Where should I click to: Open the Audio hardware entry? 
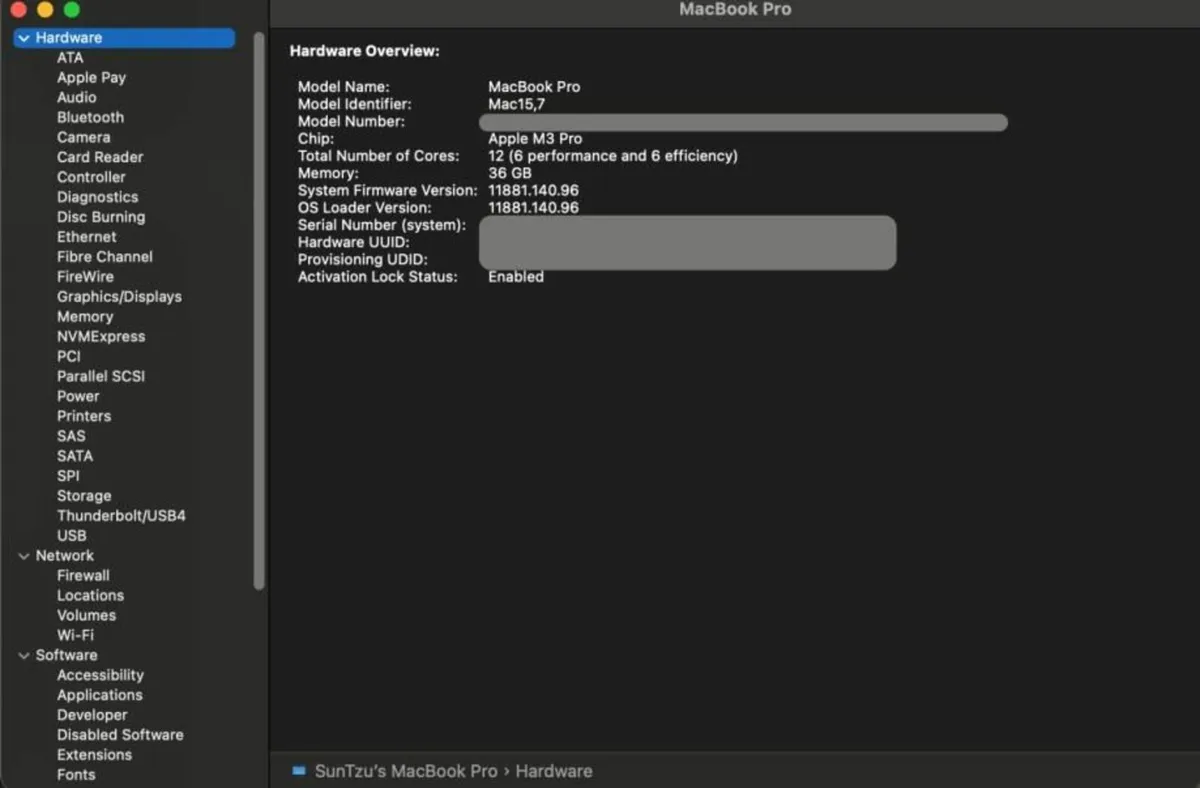pos(77,98)
